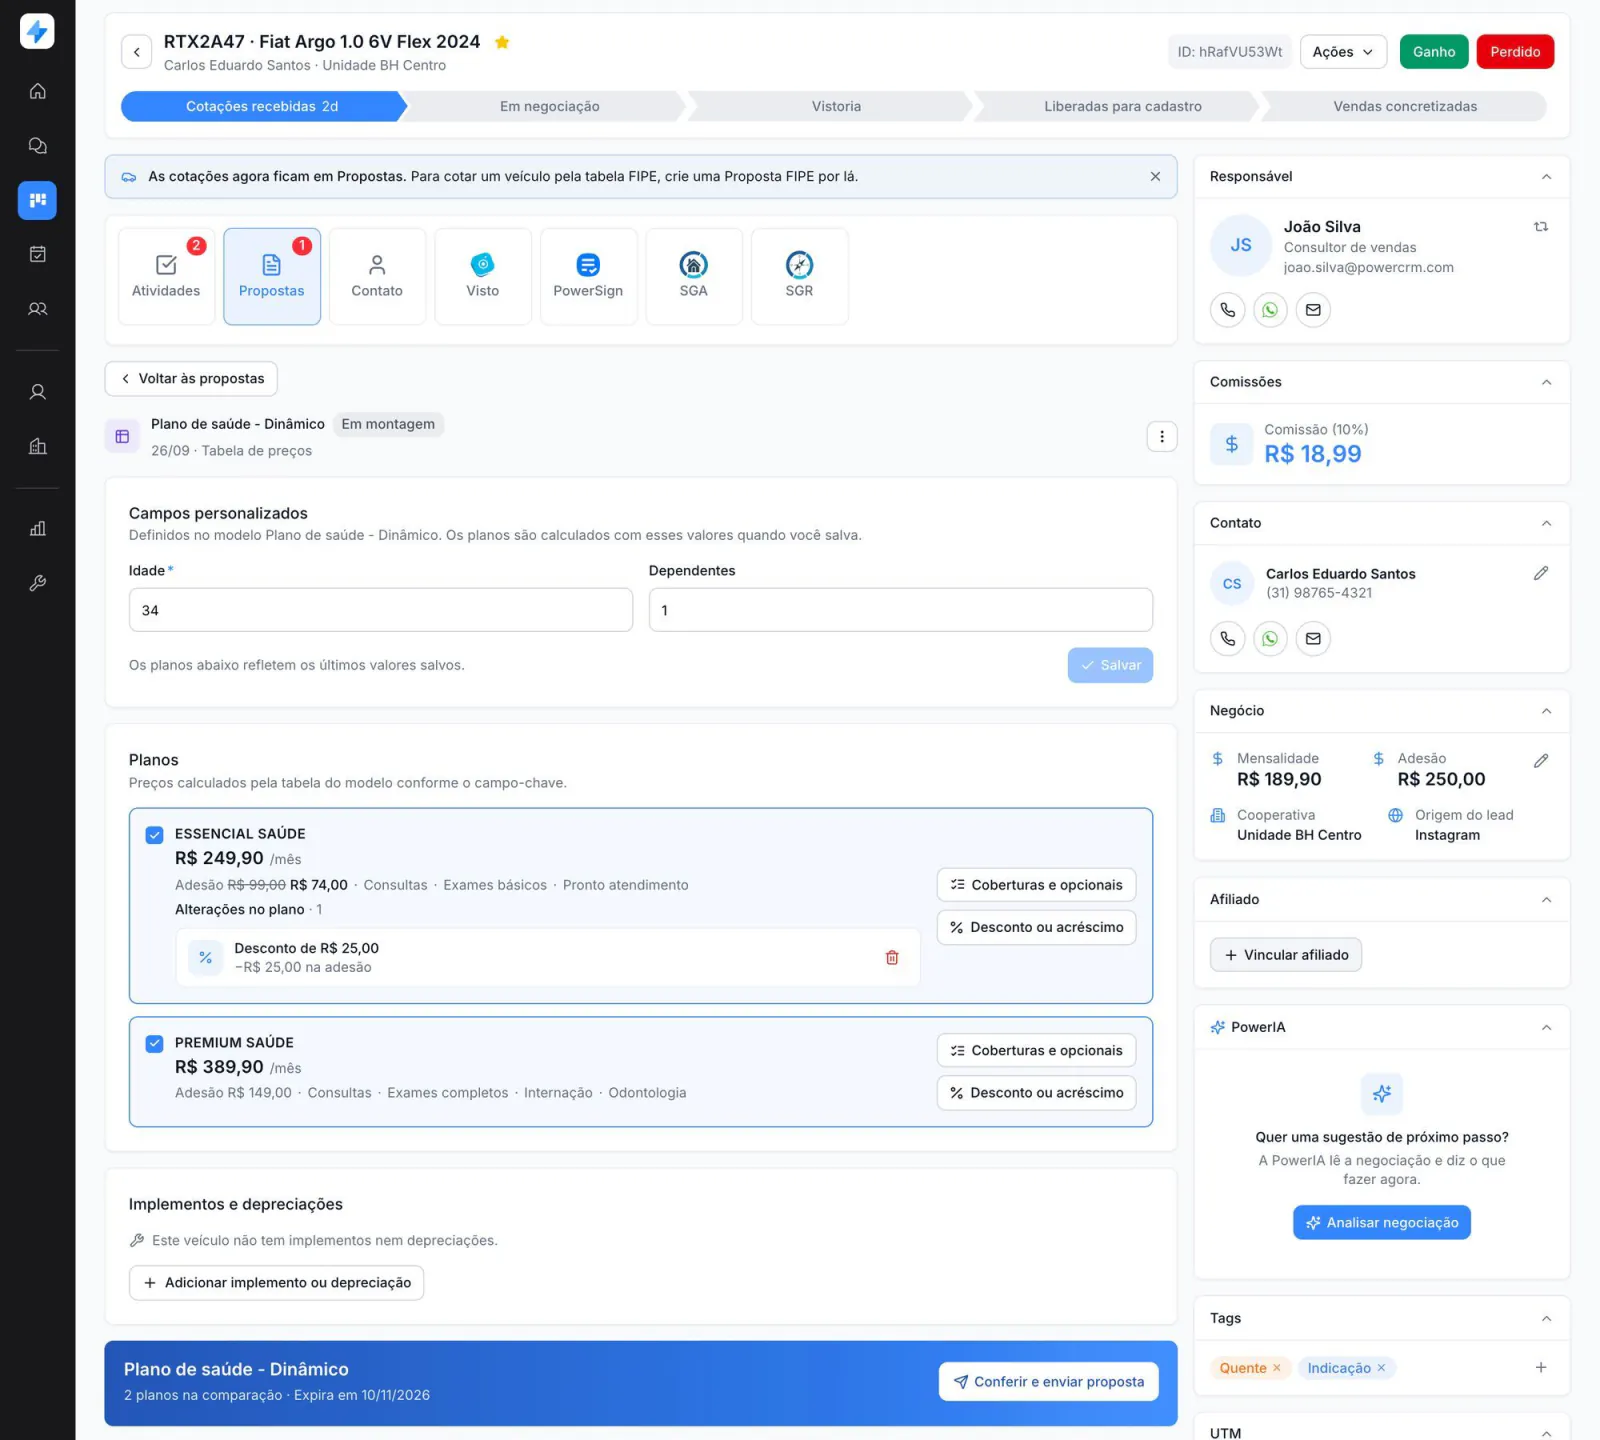Toggle the UTM panel chevron
This screenshot has height=1440, width=1600.
click(x=1546, y=1432)
